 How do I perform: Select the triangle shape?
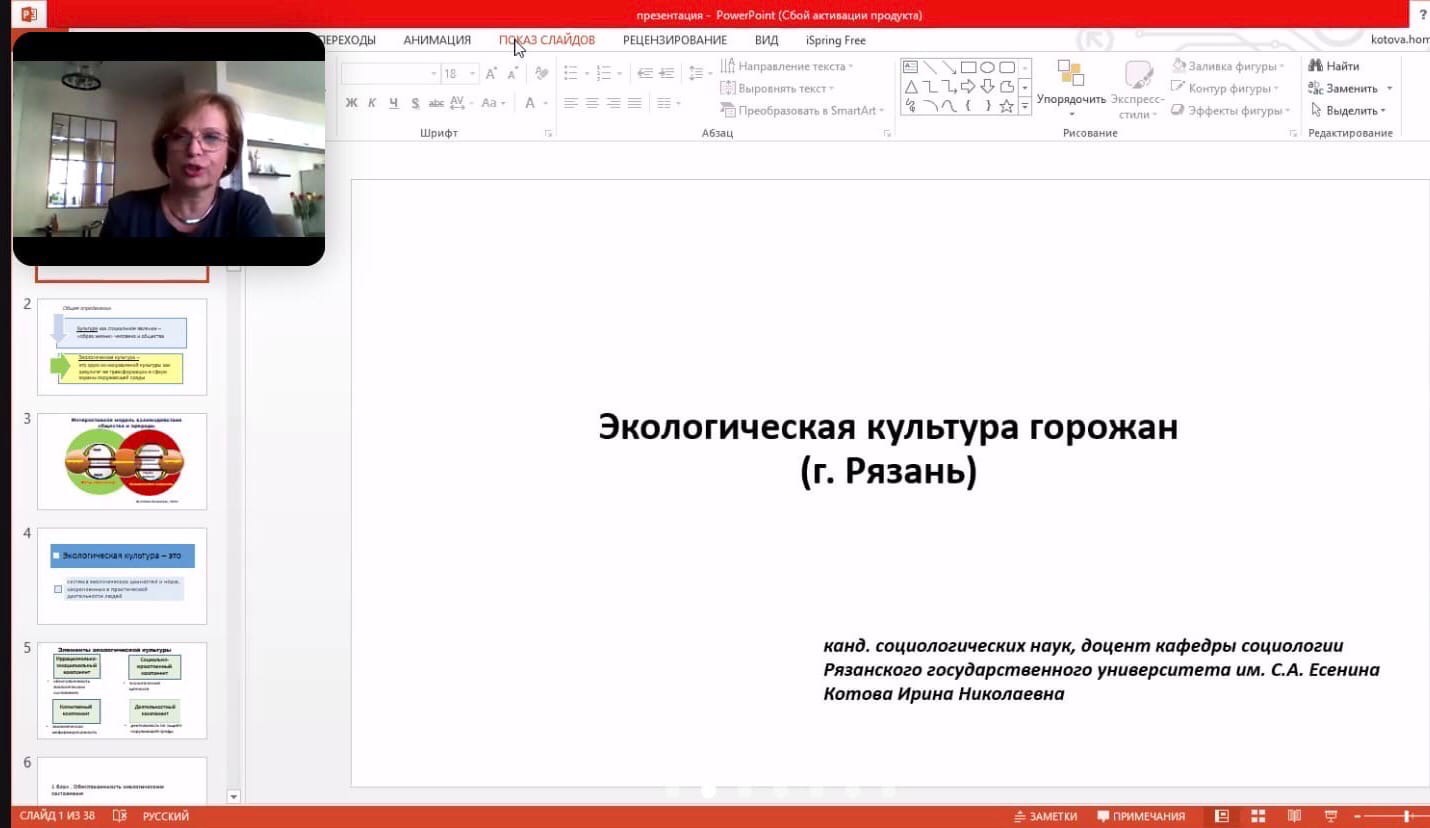(910, 86)
